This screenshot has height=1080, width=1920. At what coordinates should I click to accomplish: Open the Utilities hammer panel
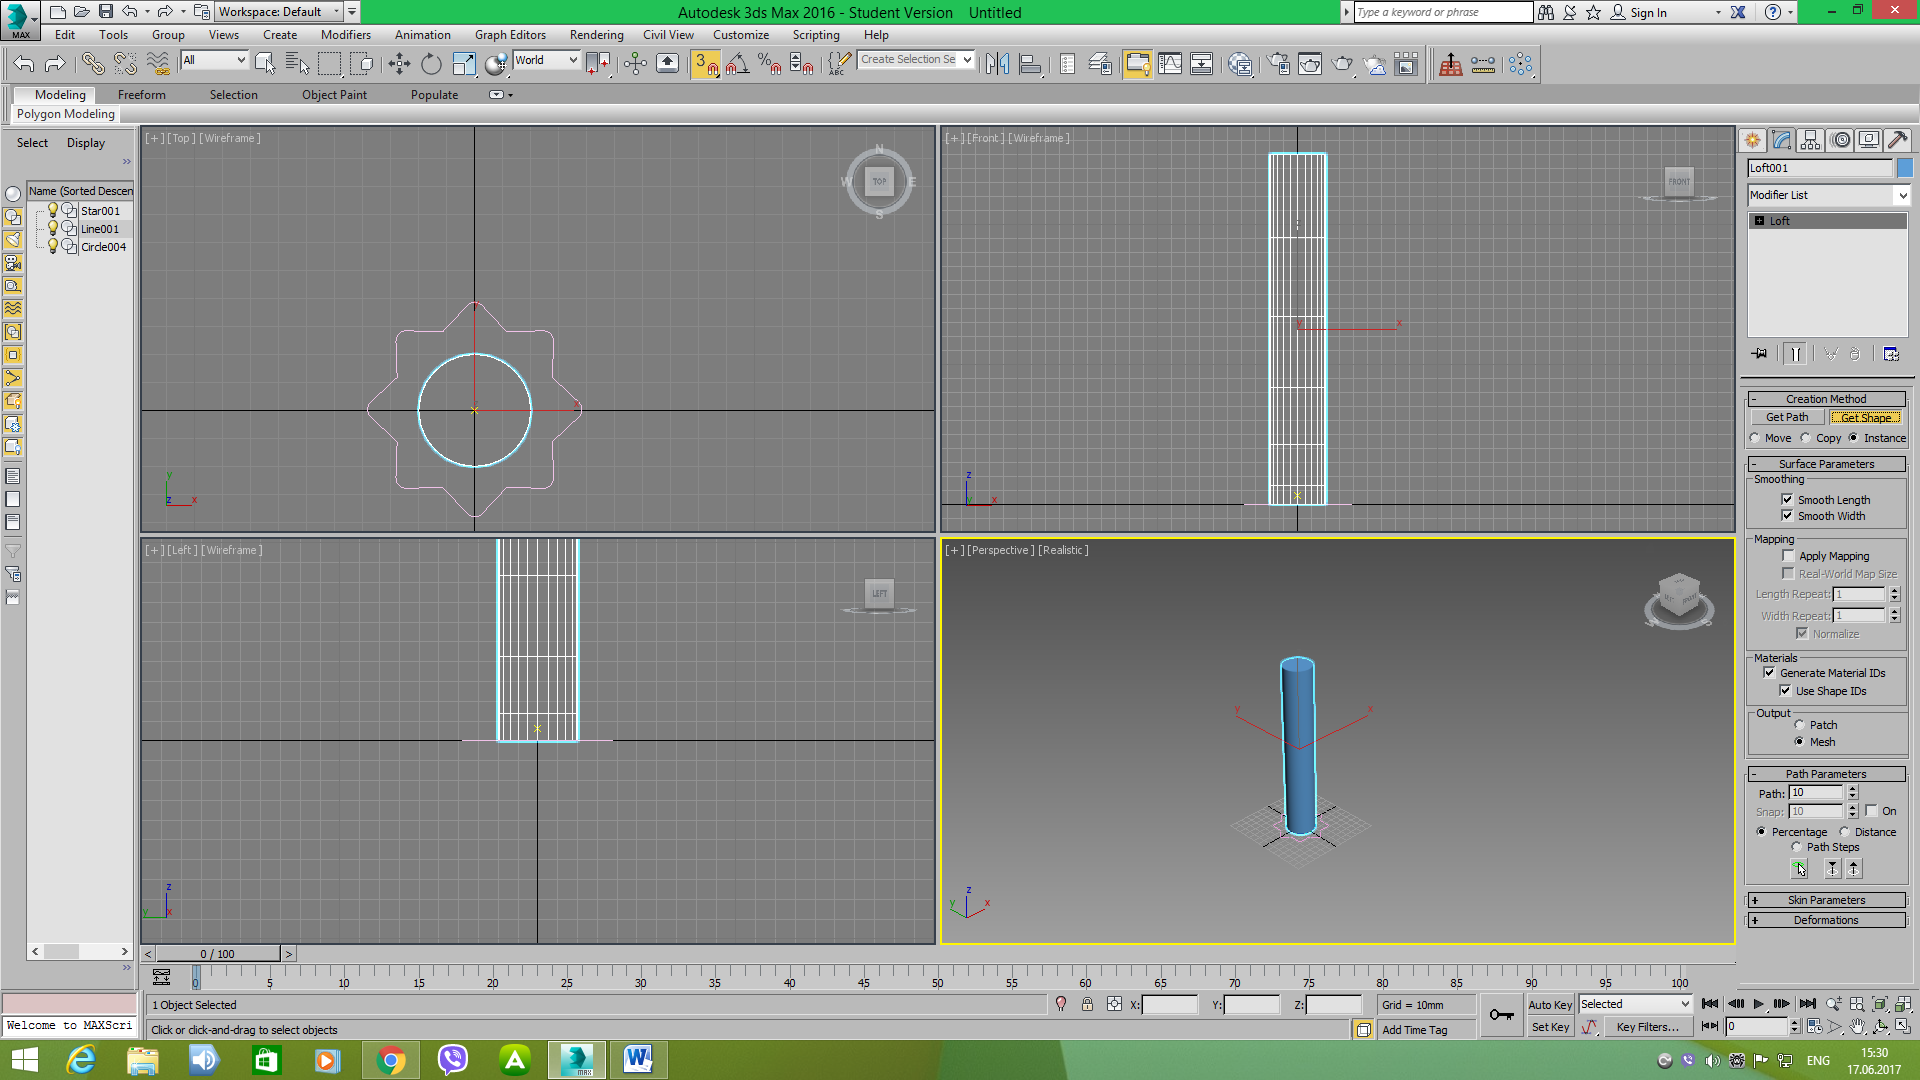pos(1897,140)
